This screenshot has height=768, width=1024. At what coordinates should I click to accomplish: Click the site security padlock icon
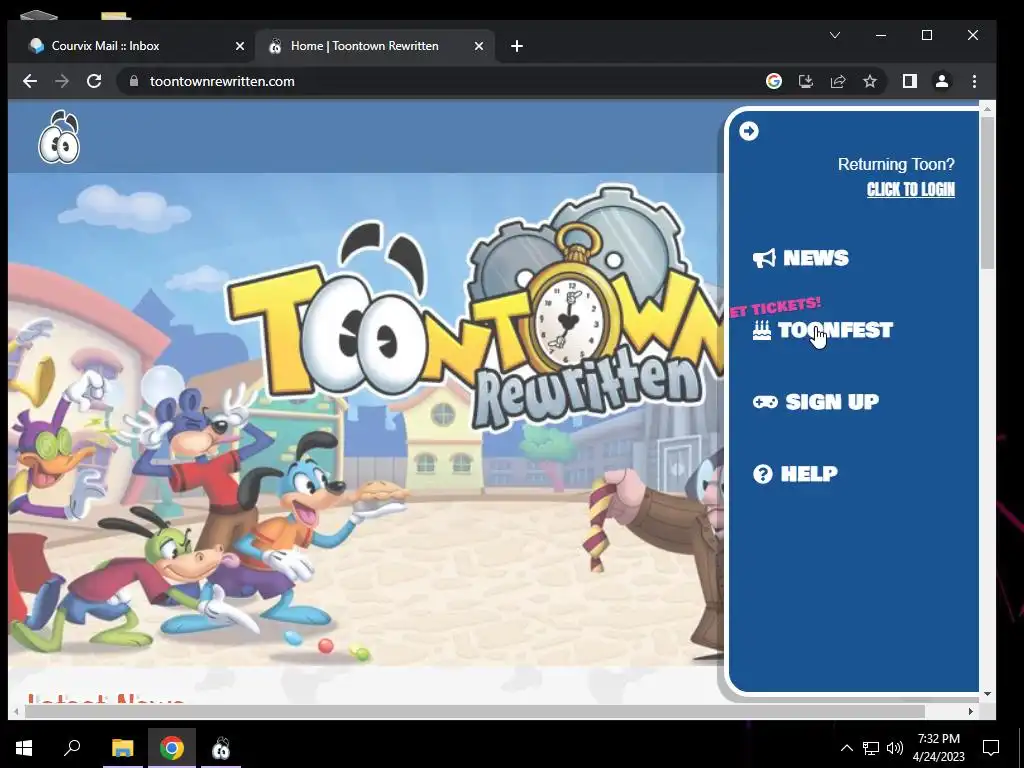coord(134,81)
